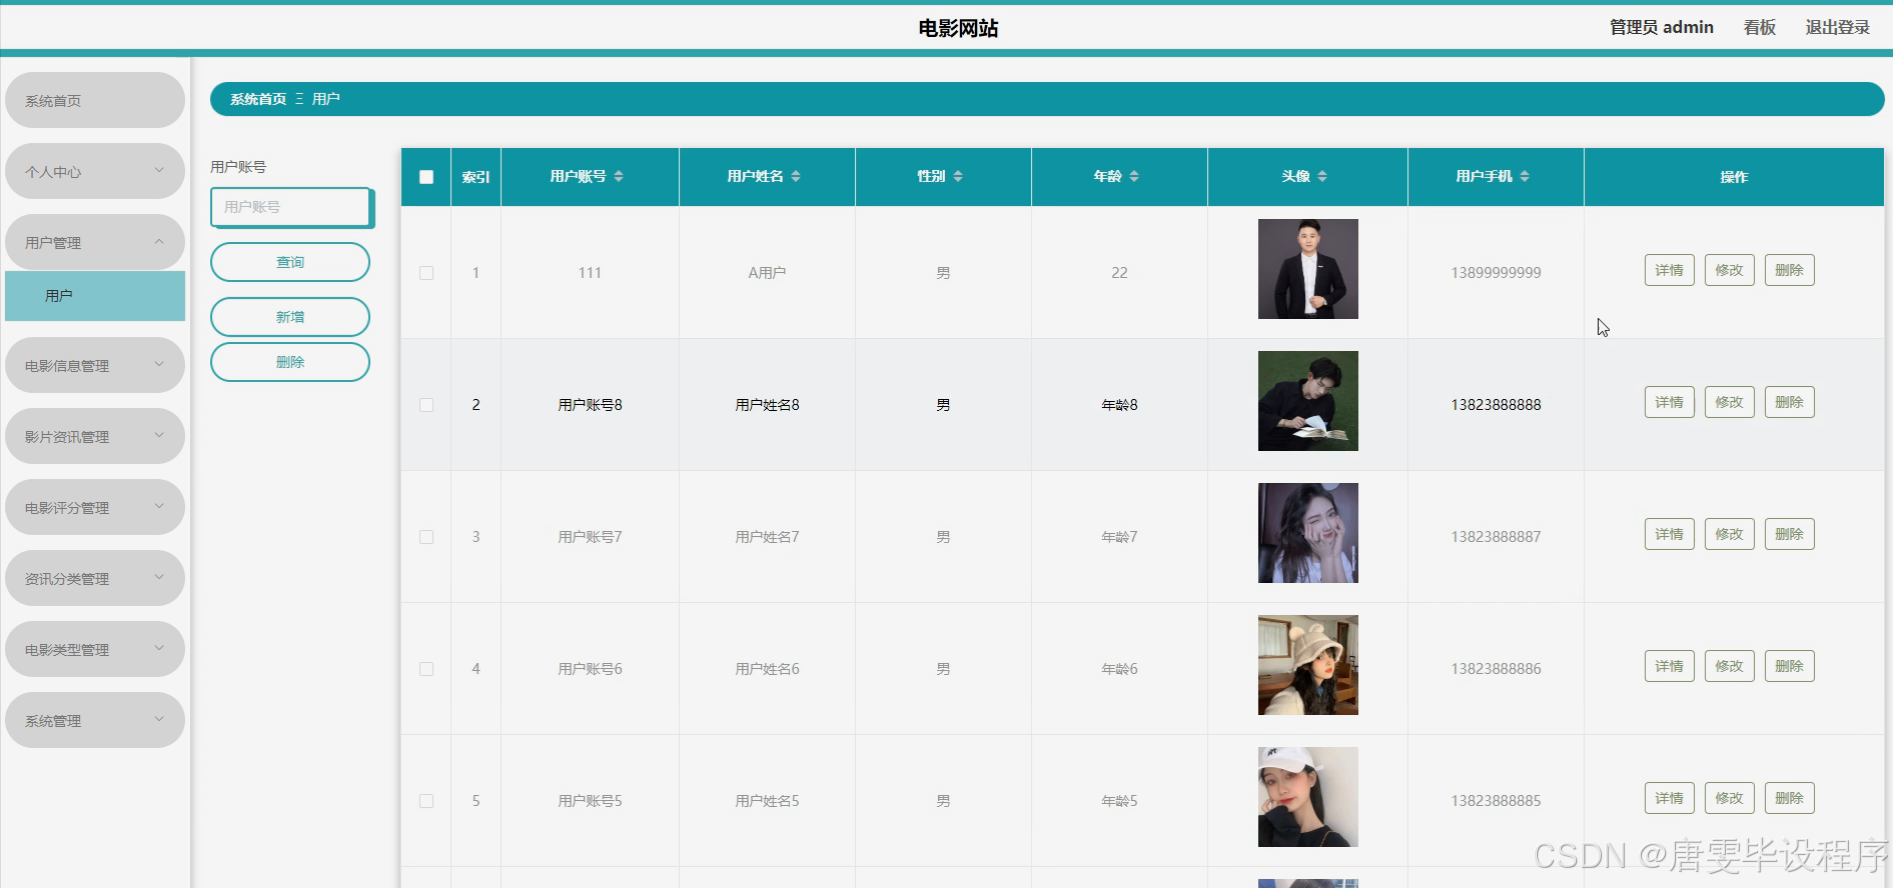Click phone number 13899999999
The image size is (1893, 888).
tap(1496, 273)
